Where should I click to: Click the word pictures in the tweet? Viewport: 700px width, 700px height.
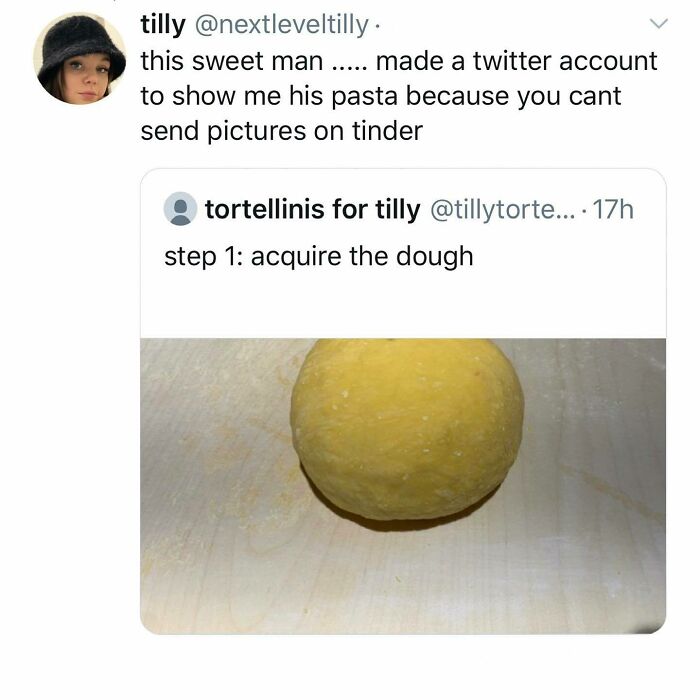(x=261, y=131)
